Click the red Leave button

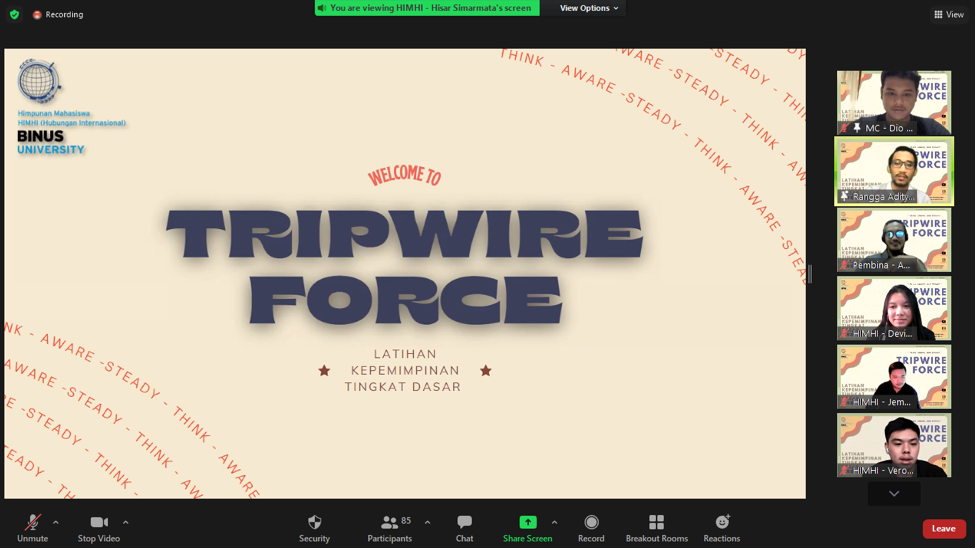click(x=943, y=529)
